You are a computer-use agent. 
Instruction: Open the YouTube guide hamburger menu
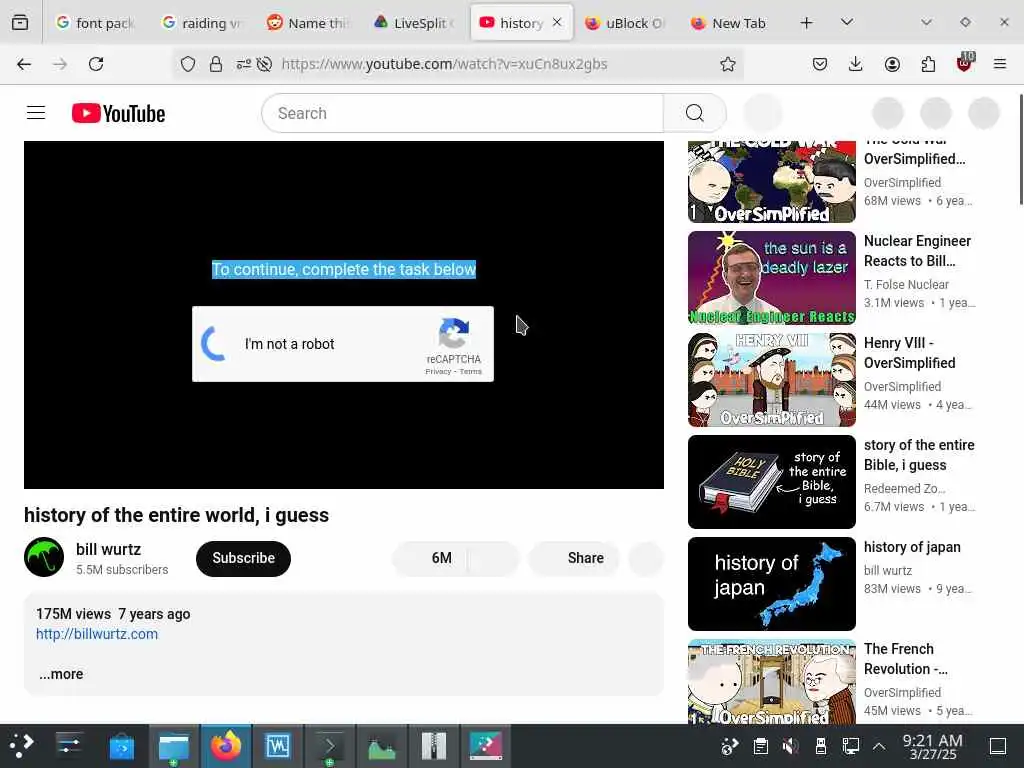[x=36, y=113]
